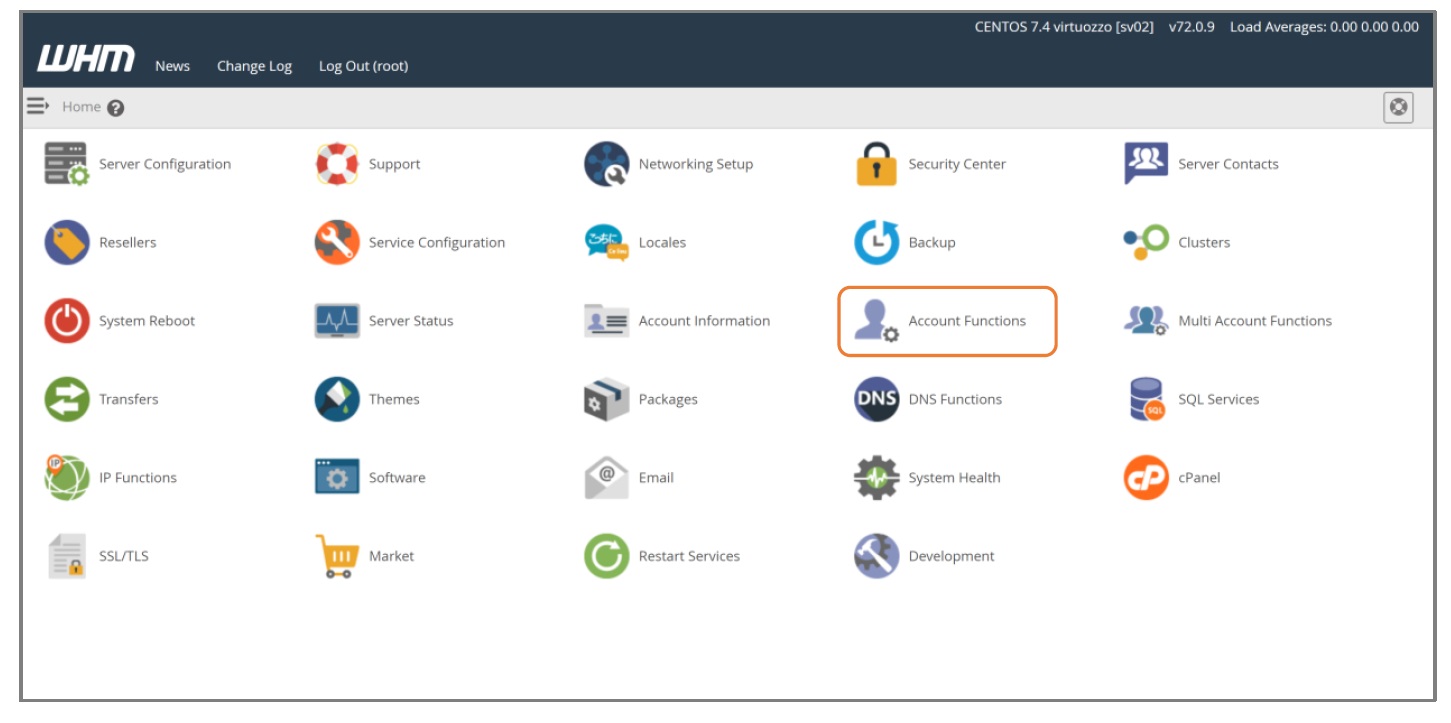Expand the sidebar navigation menu toggle
Image resolution: width=1451 pixels, height=723 pixels.
click(x=38, y=105)
